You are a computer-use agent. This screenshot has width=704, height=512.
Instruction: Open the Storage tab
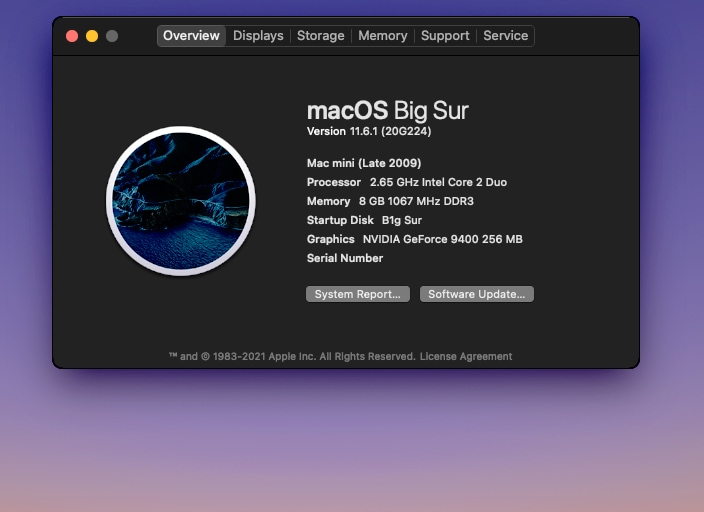coord(321,36)
